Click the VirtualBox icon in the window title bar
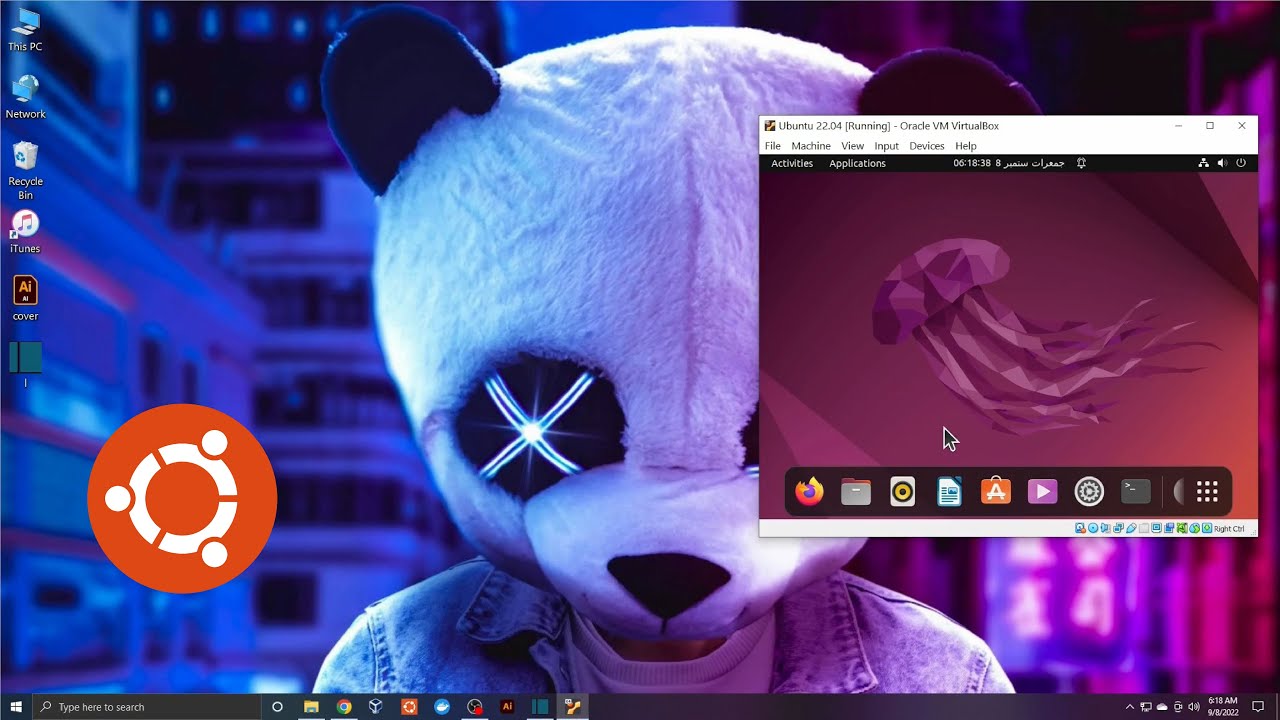Viewport: 1280px width, 720px height. (x=770, y=126)
